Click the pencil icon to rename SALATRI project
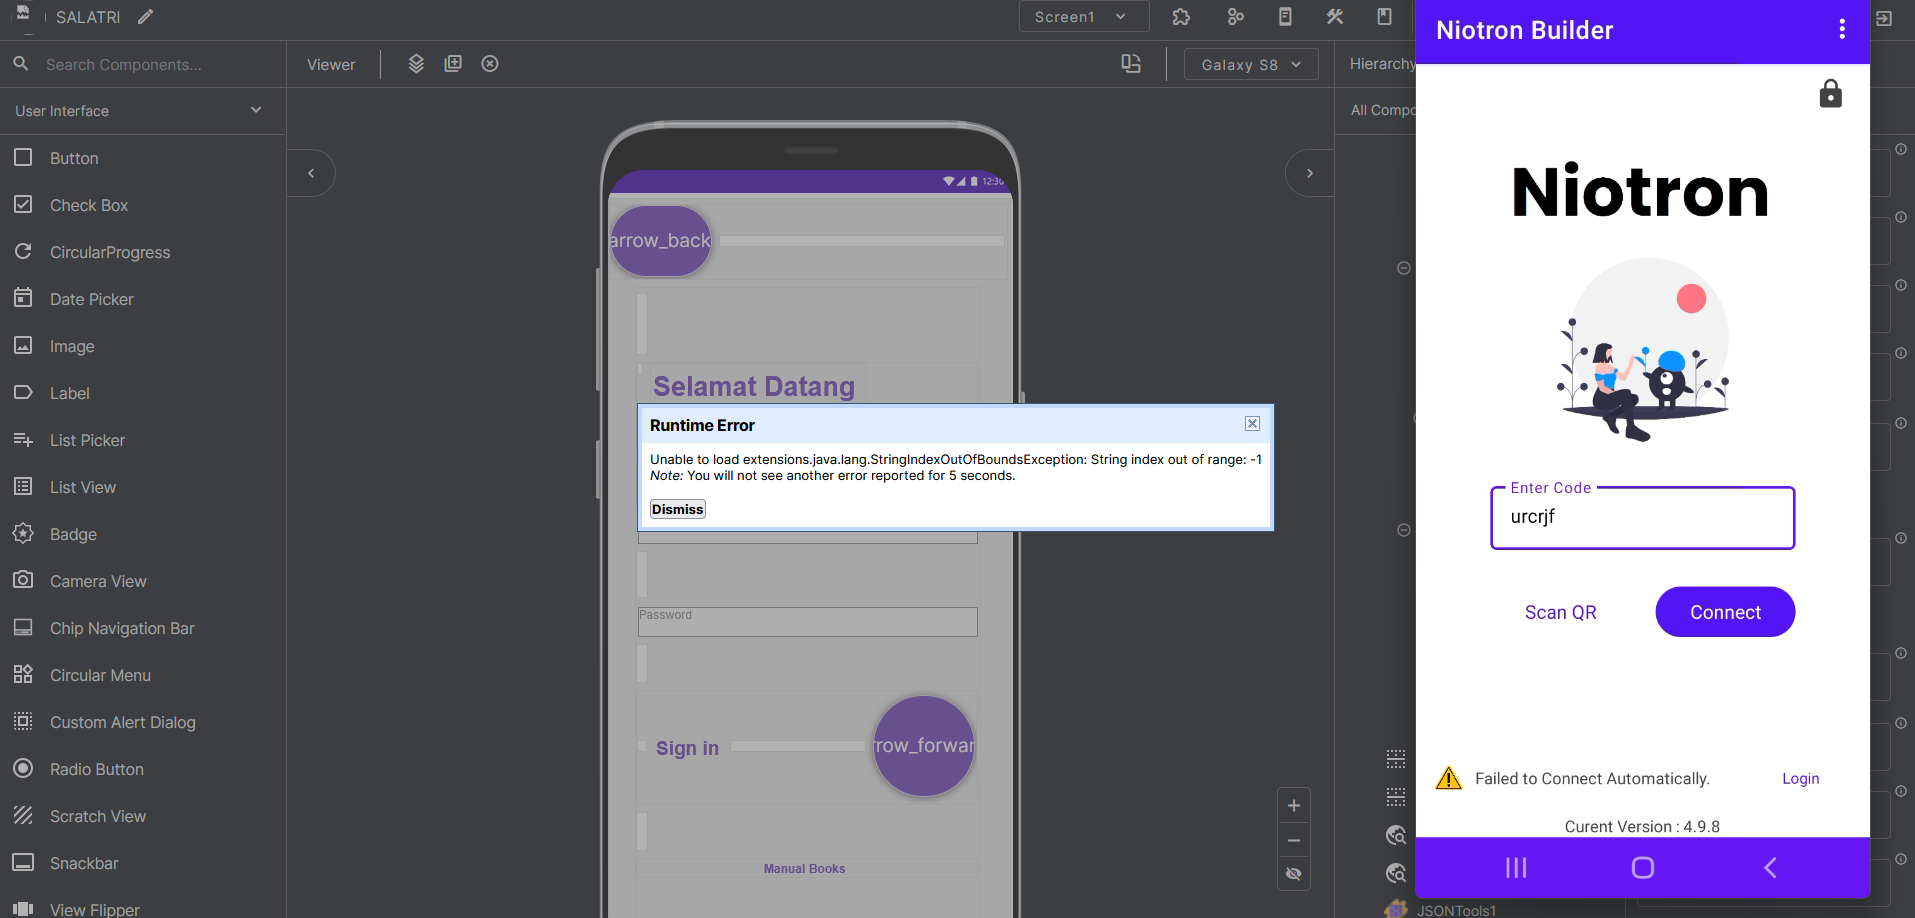This screenshot has width=1915, height=918. tap(146, 17)
